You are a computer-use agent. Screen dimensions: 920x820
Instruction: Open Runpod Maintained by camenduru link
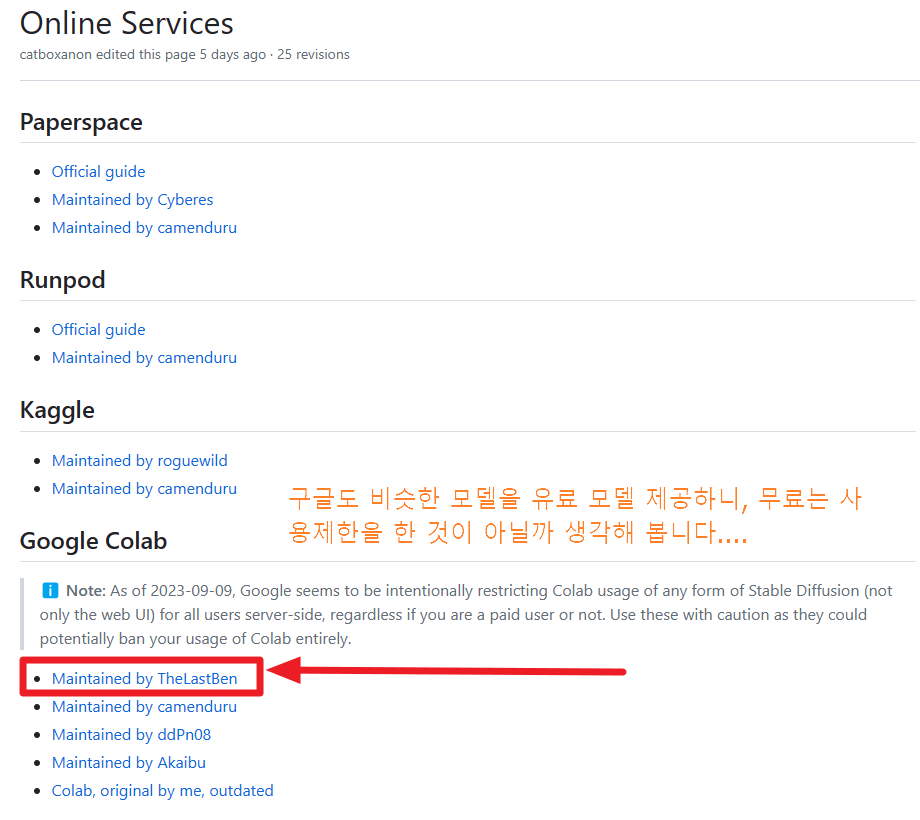(x=144, y=358)
